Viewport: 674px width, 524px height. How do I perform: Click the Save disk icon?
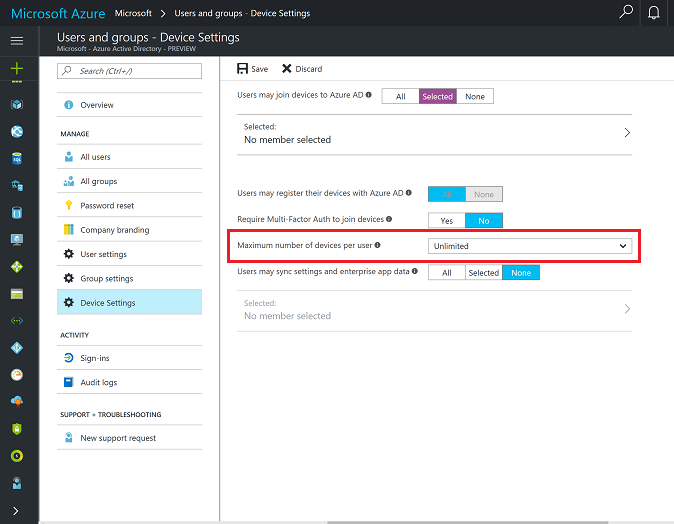tap(243, 69)
